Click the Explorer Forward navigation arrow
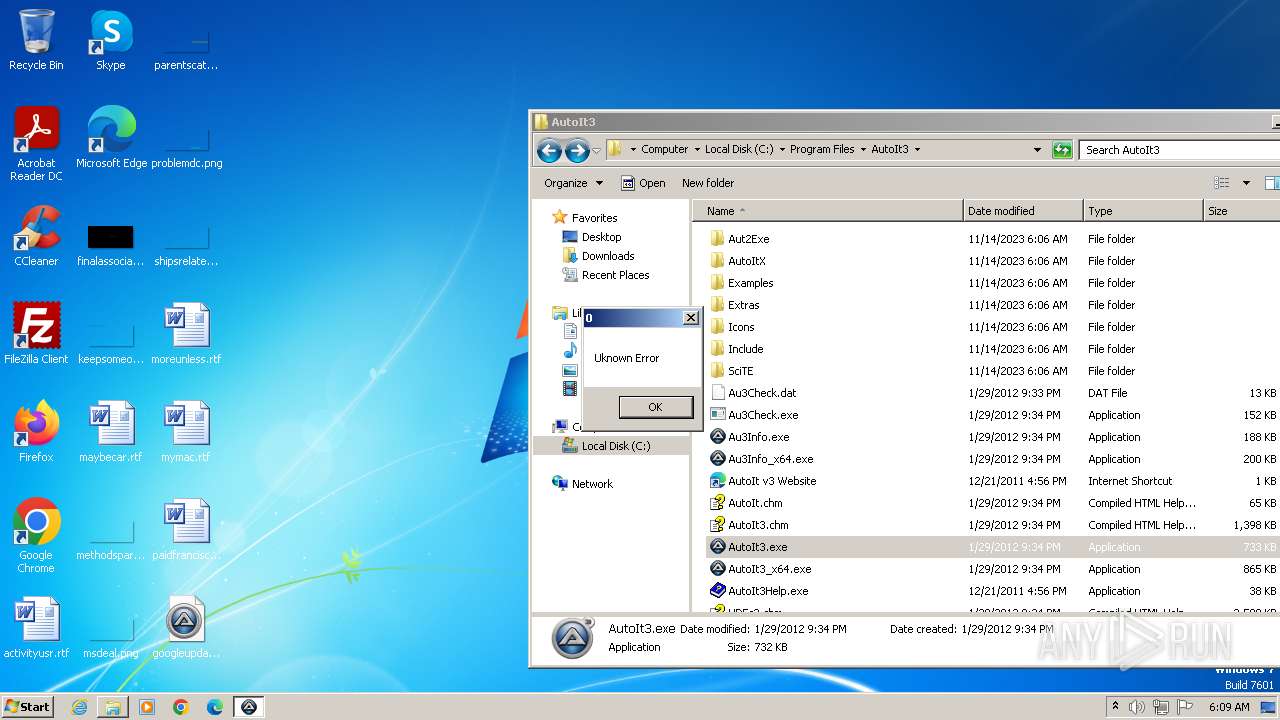Screen dimensions: 1280x720 pyautogui.click(x=577, y=150)
